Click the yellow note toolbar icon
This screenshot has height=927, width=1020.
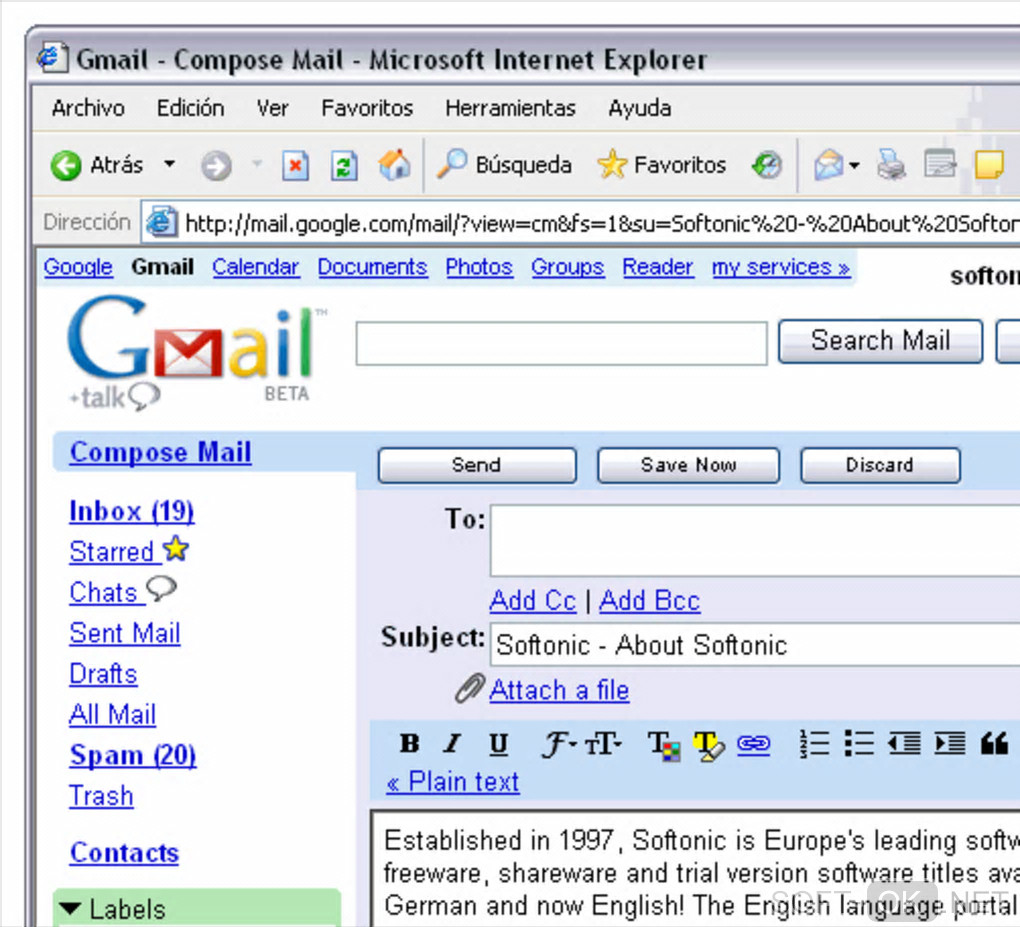(989, 165)
